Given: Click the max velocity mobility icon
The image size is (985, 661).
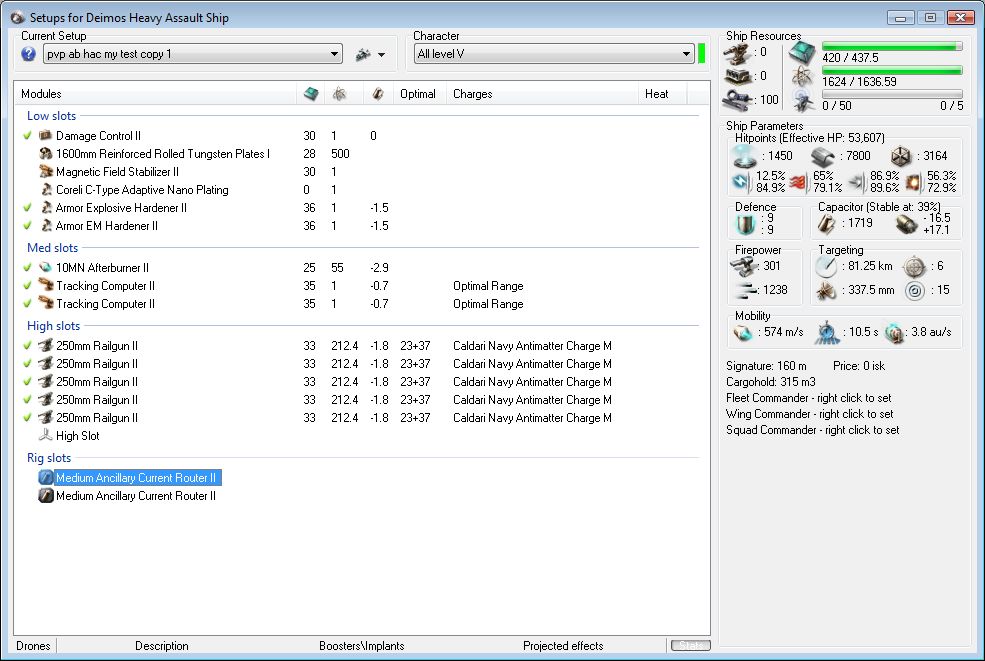Looking at the screenshot, I should pos(743,332).
